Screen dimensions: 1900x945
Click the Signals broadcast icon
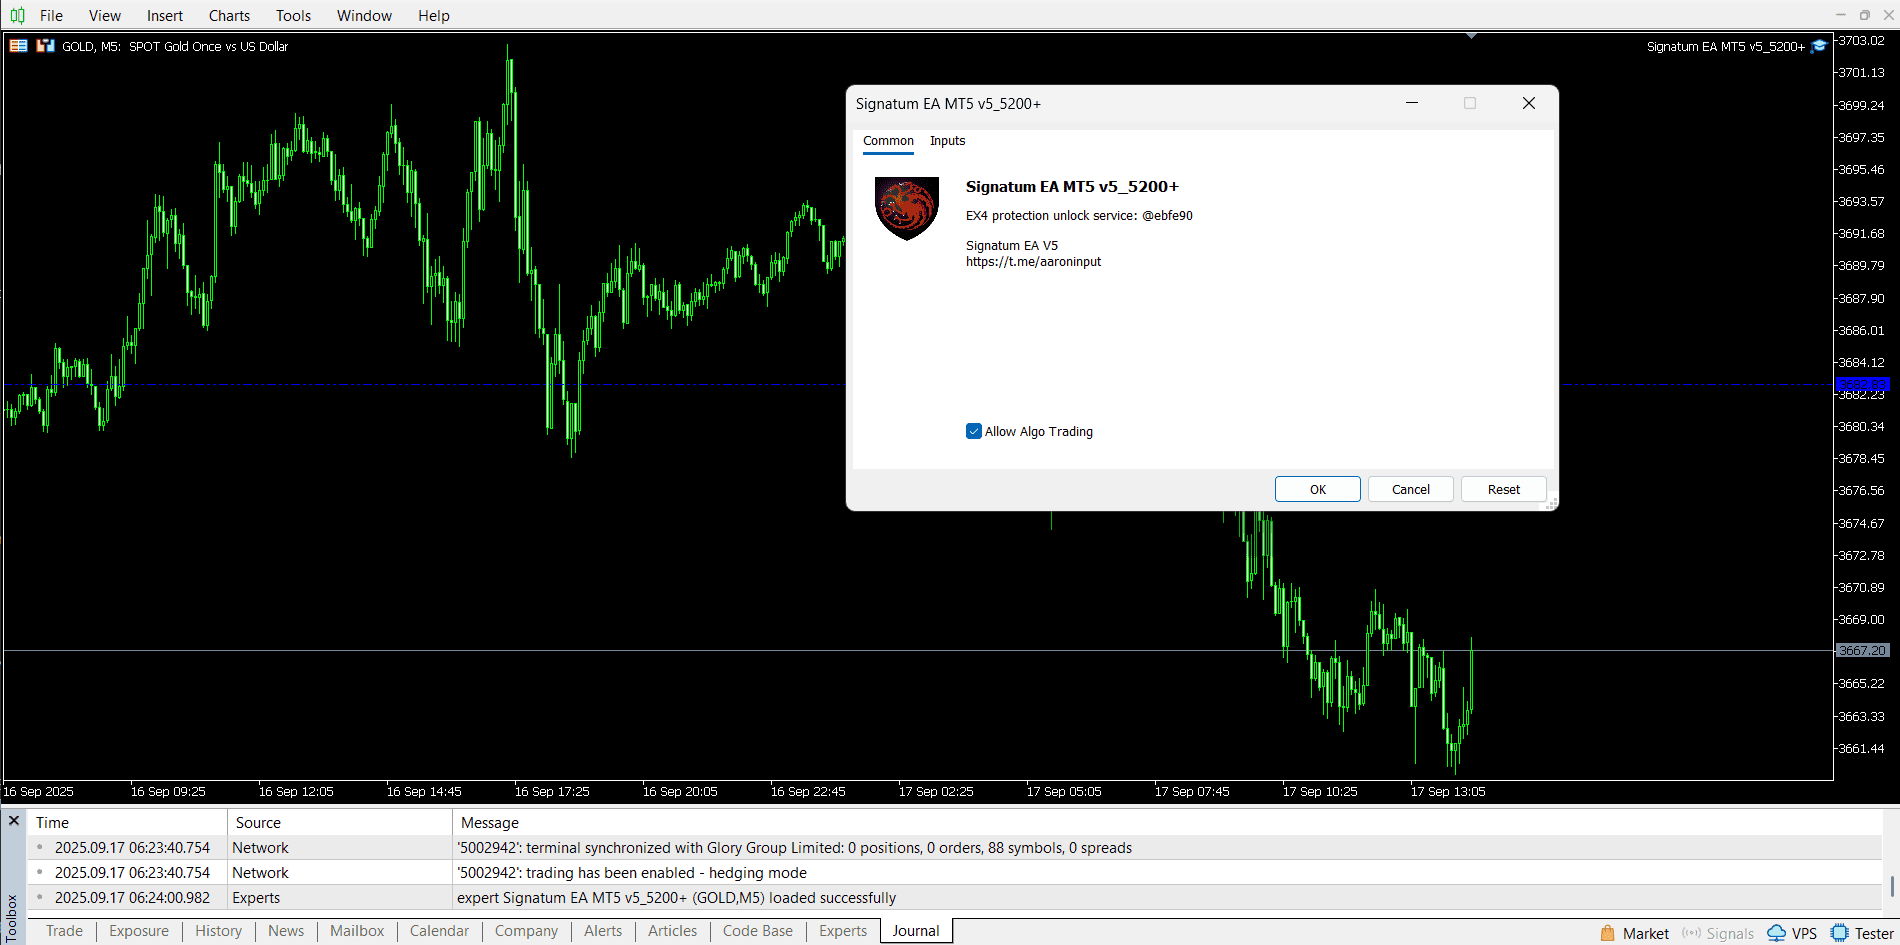coord(1691,933)
